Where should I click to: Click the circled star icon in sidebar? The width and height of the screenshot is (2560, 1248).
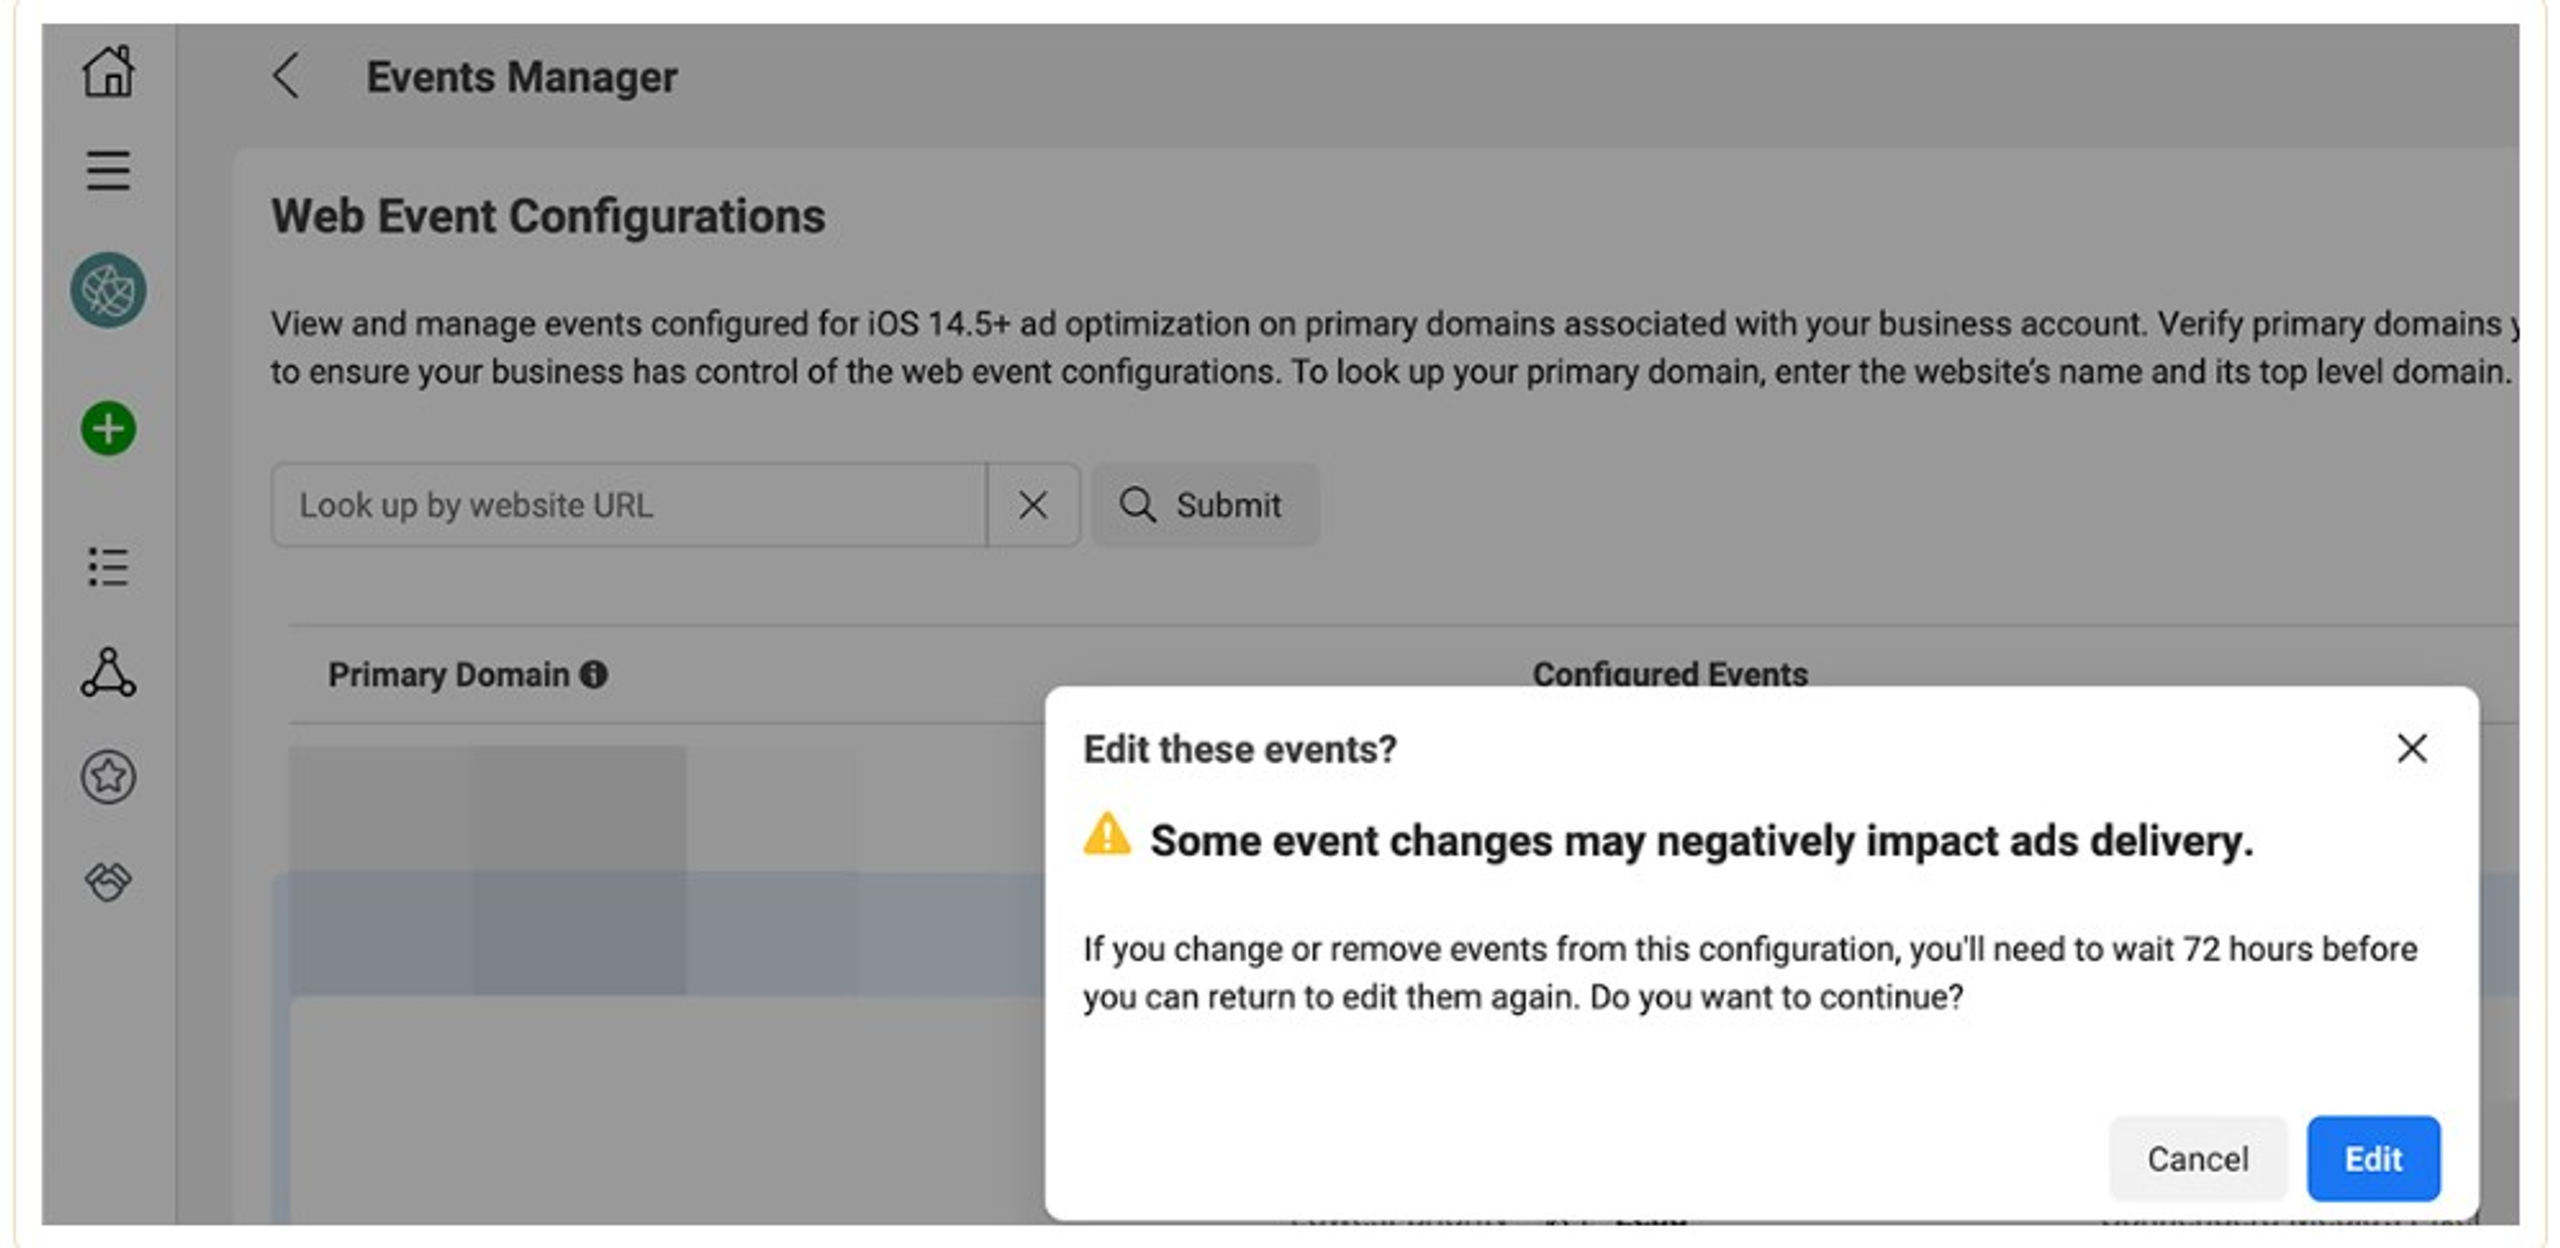[x=108, y=776]
